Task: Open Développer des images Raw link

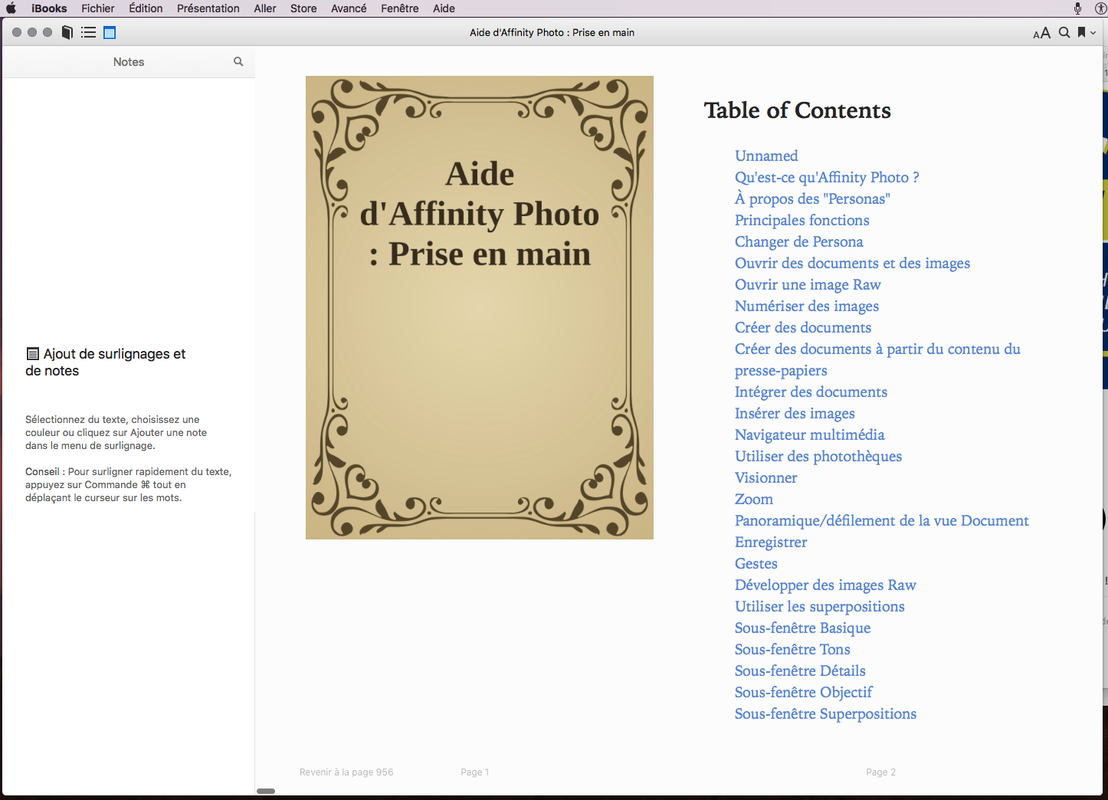Action: click(x=825, y=585)
